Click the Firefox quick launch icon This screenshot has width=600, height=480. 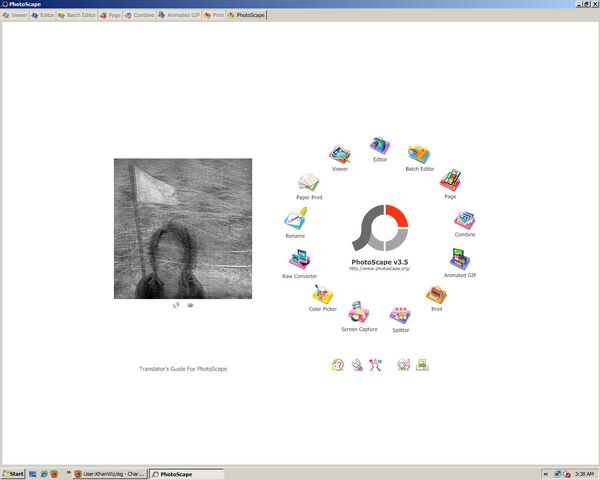pyautogui.click(x=54, y=474)
